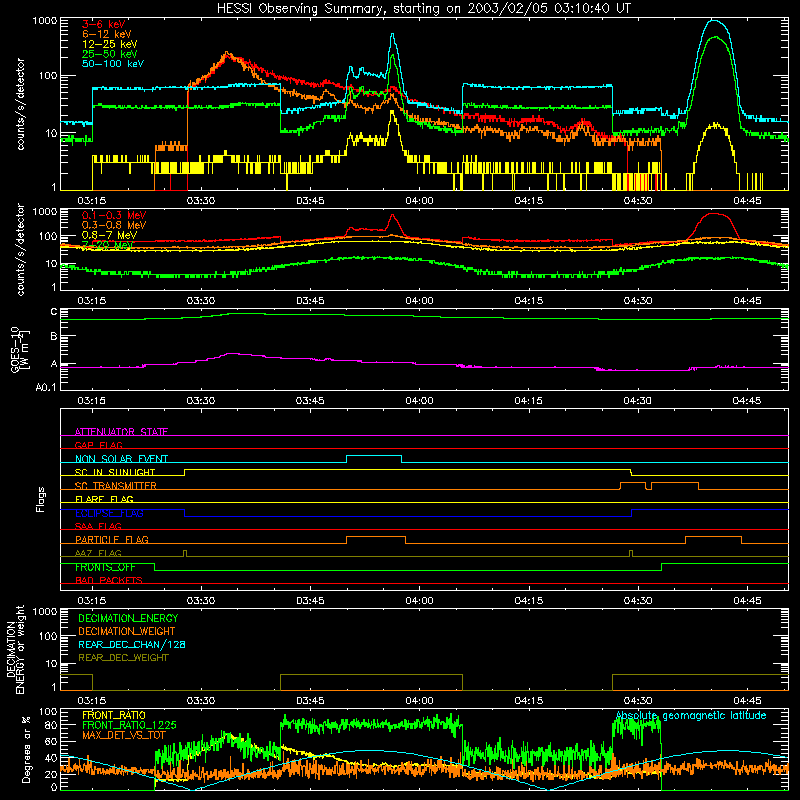The width and height of the screenshot is (800, 800).
Task: Click the Absolute geomagnetic latitude label
Action: point(691,716)
